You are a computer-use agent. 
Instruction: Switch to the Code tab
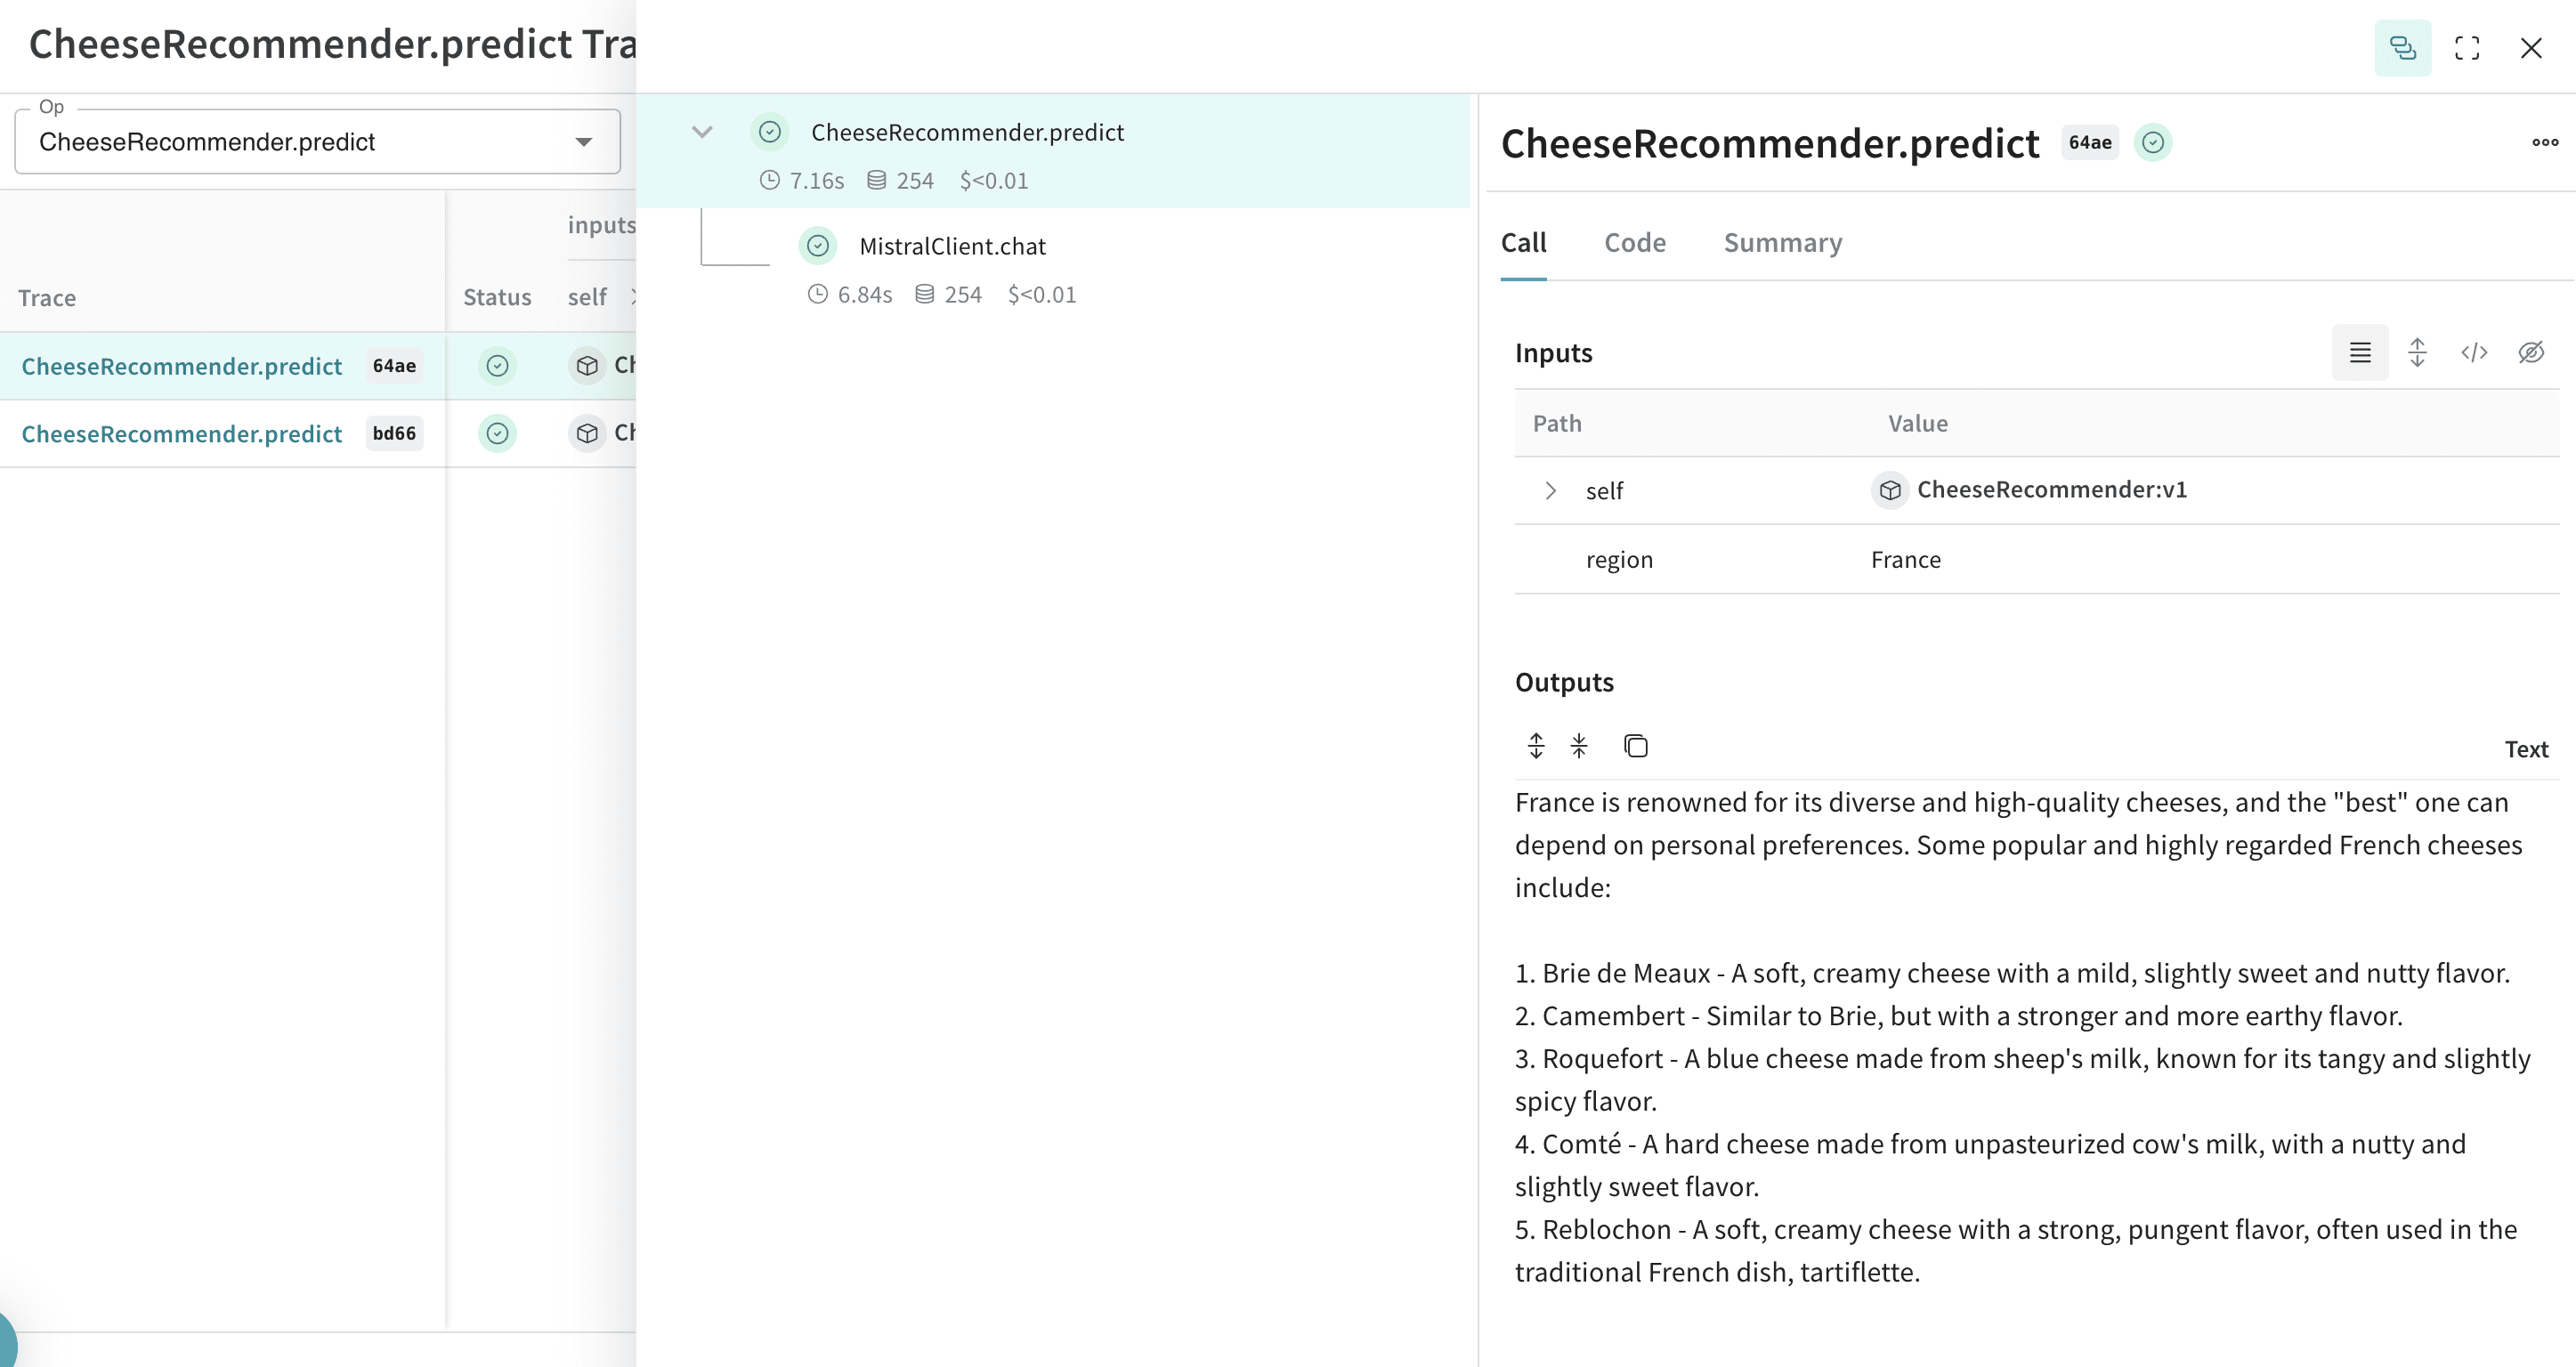(x=1635, y=243)
